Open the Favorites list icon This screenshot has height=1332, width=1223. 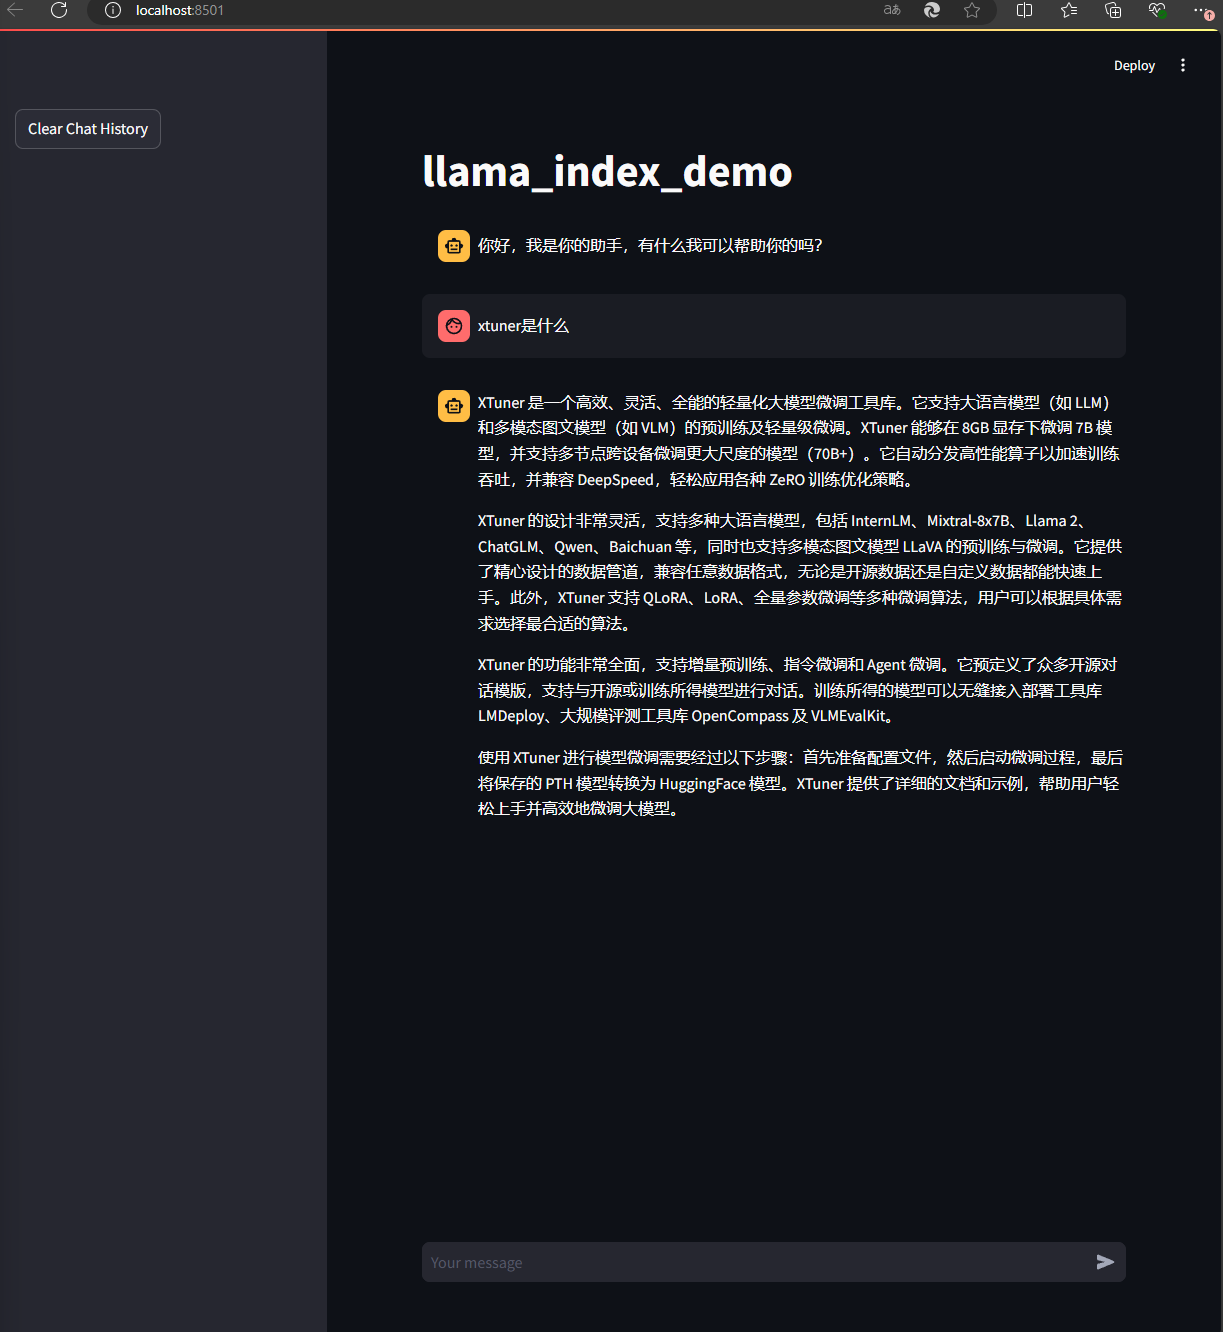(x=1068, y=11)
